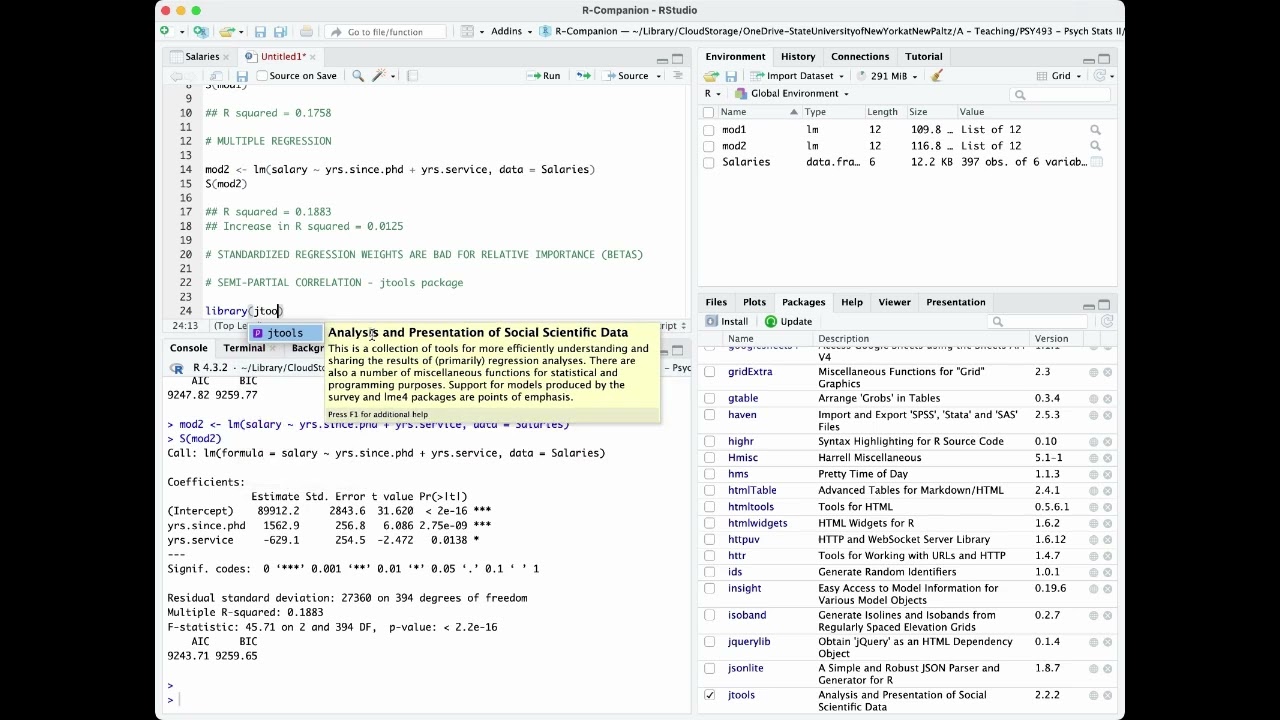Check the mod2 object checkbox
The height and width of the screenshot is (720, 1280).
point(709,146)
